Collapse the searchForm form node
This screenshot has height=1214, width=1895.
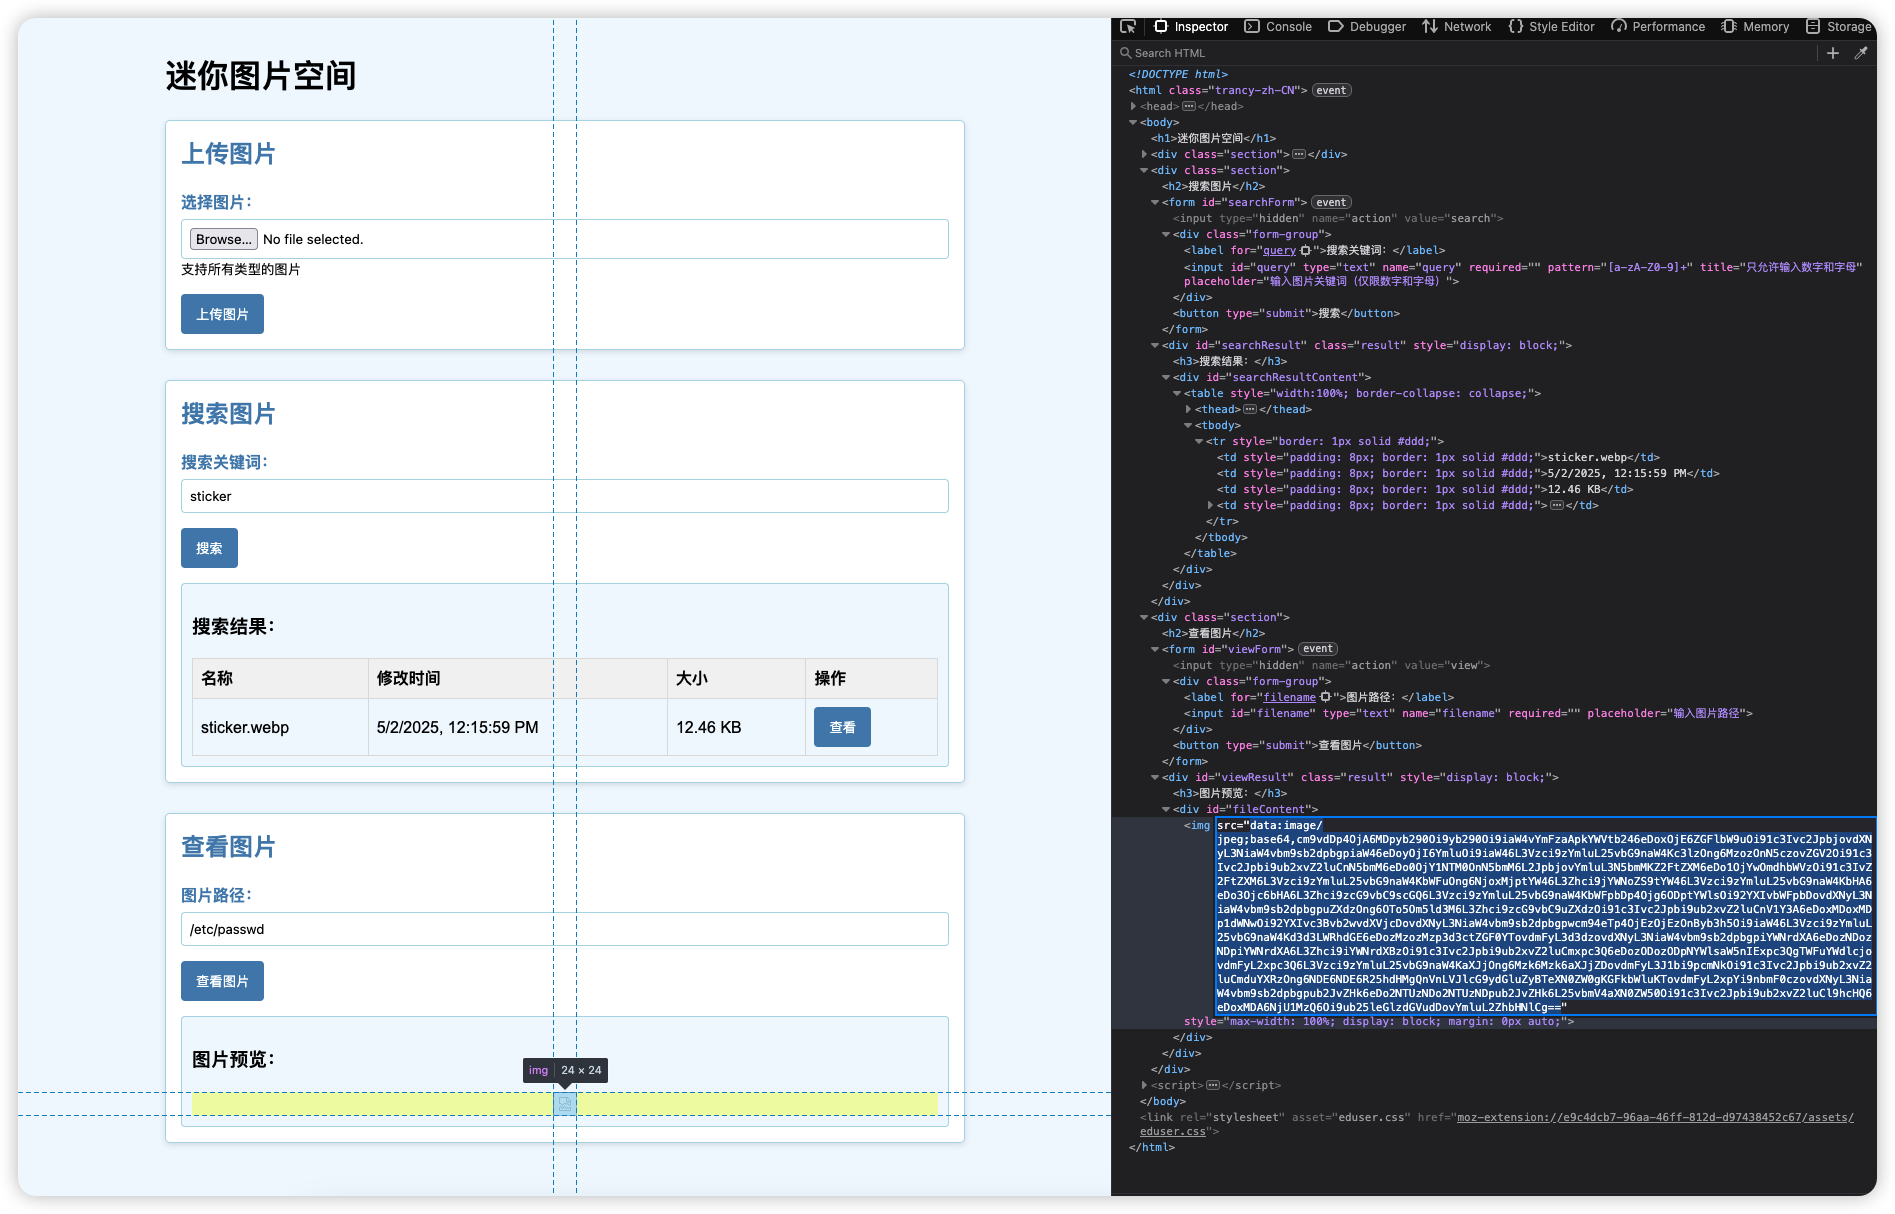(1155, 202)
